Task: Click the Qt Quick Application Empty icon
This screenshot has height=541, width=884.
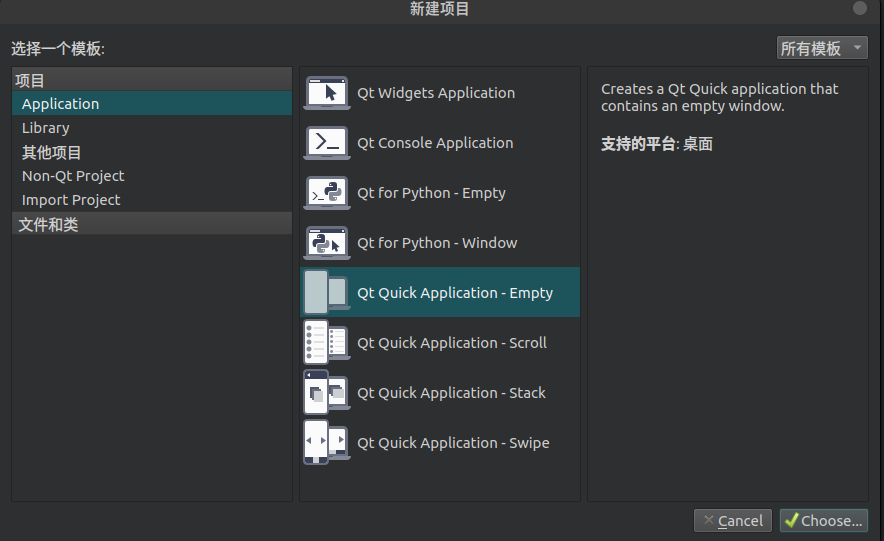Action: [327, 292]
